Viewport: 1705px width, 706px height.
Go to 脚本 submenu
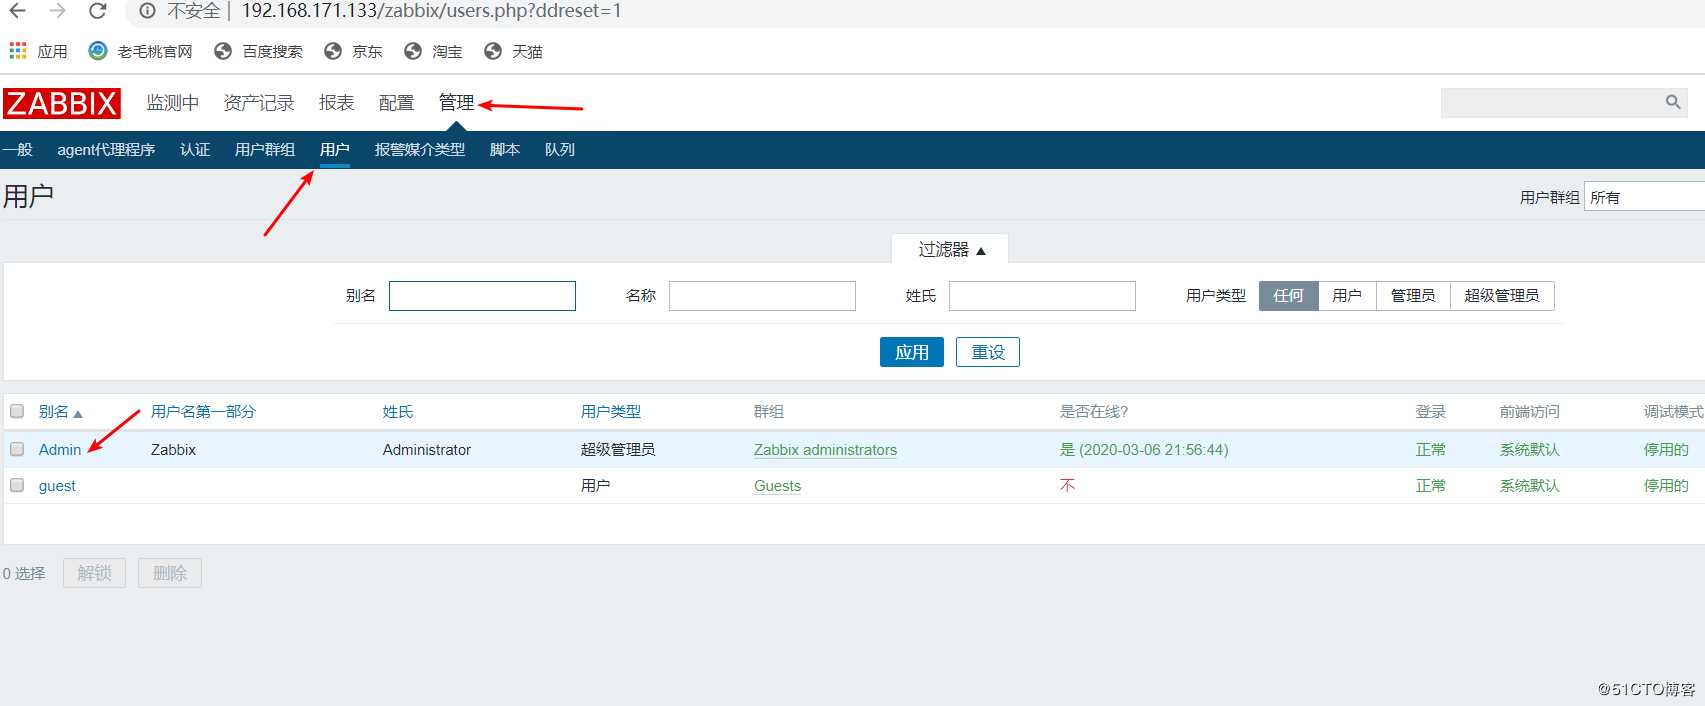(505, 150)
